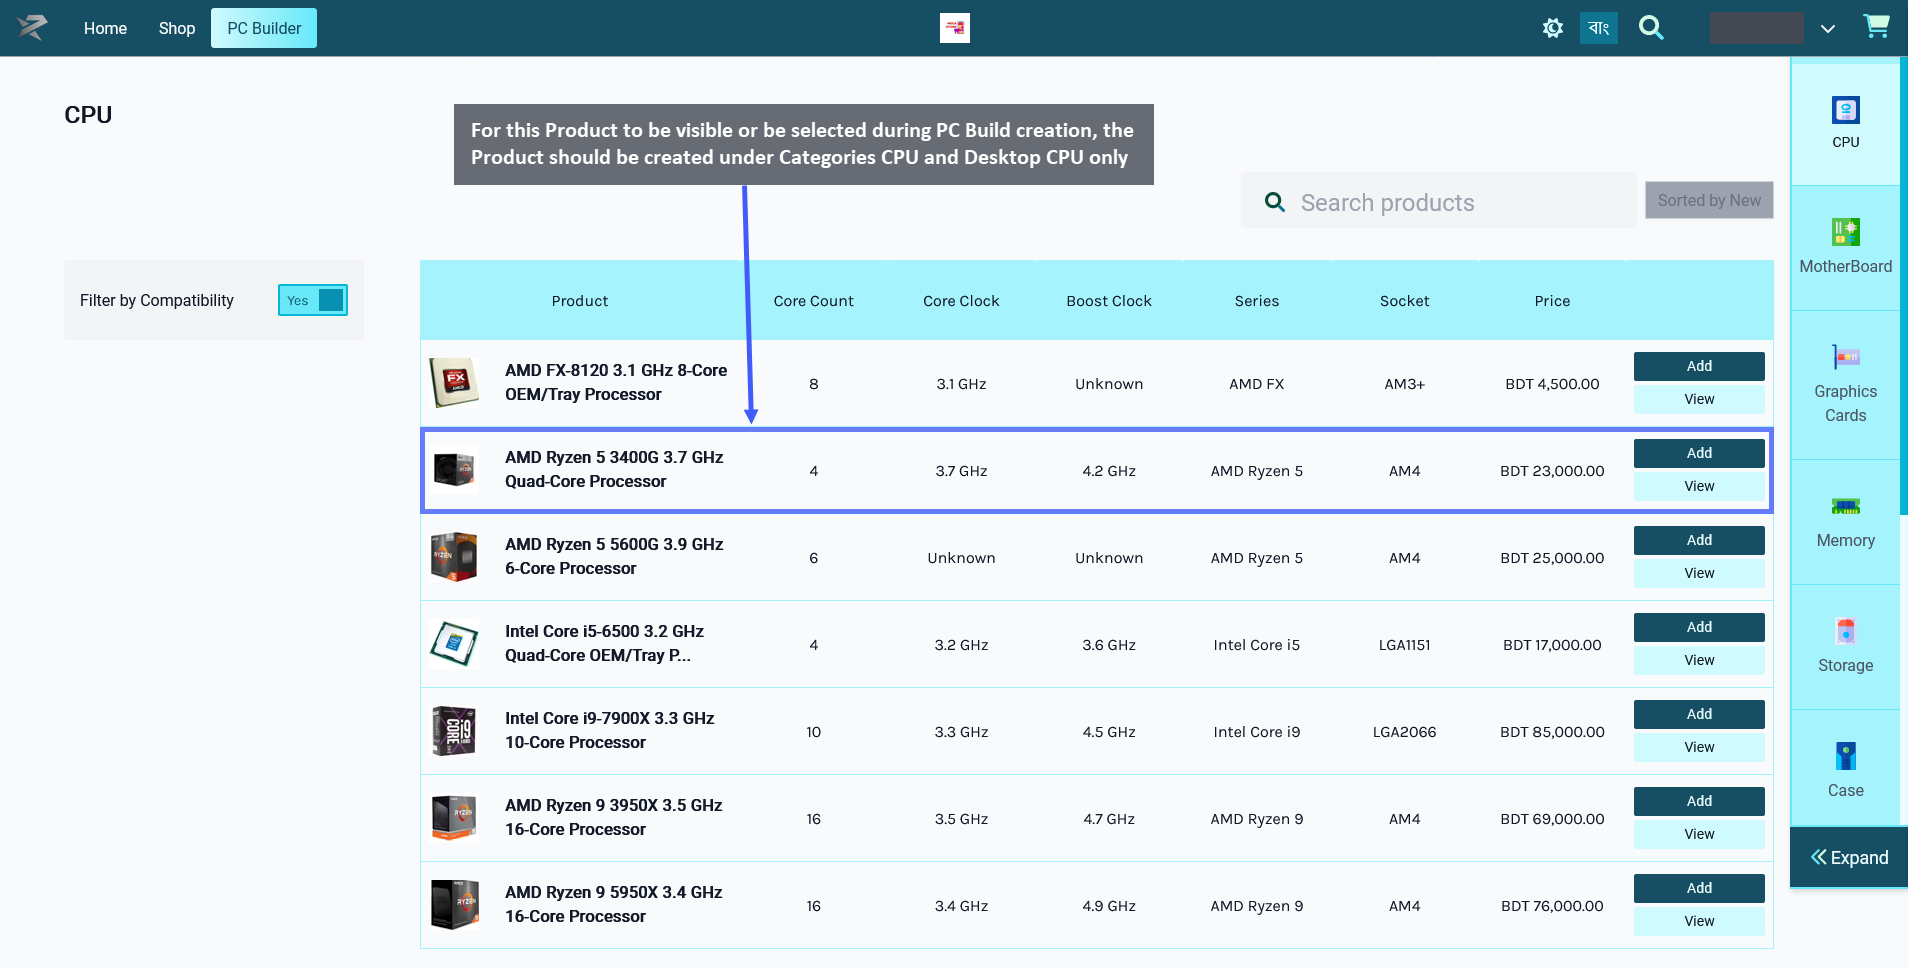Open Ryzen 5 3400G product thumbnail
Screen dimensions: 1908x968
[x=454, y=469]
